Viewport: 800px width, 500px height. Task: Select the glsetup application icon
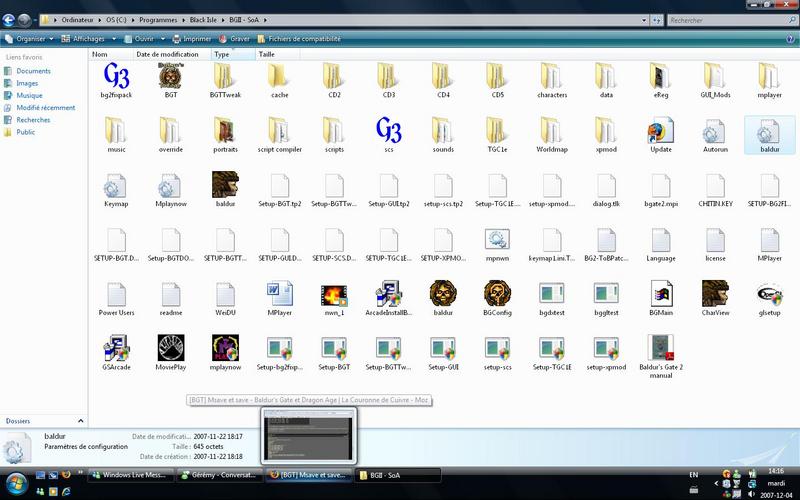(x=769, y=293)
